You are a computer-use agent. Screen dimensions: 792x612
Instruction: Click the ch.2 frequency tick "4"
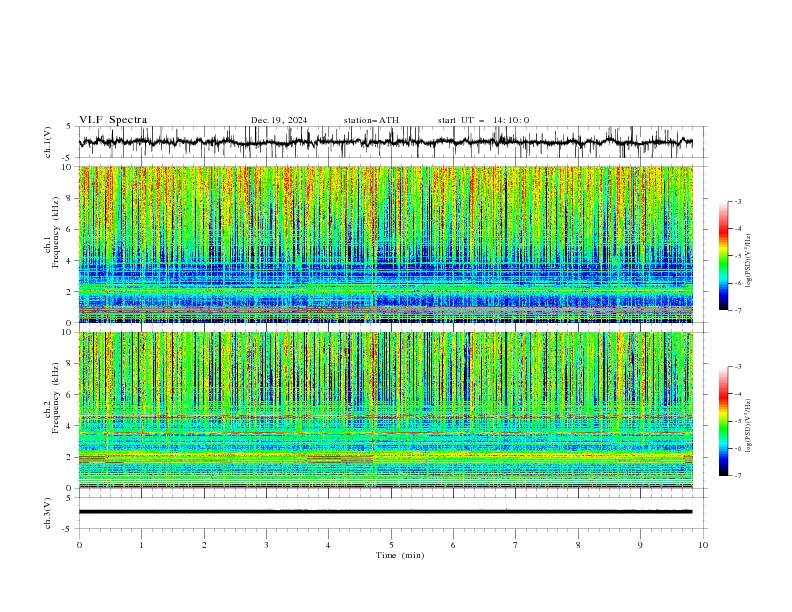(x=70, y=426)
